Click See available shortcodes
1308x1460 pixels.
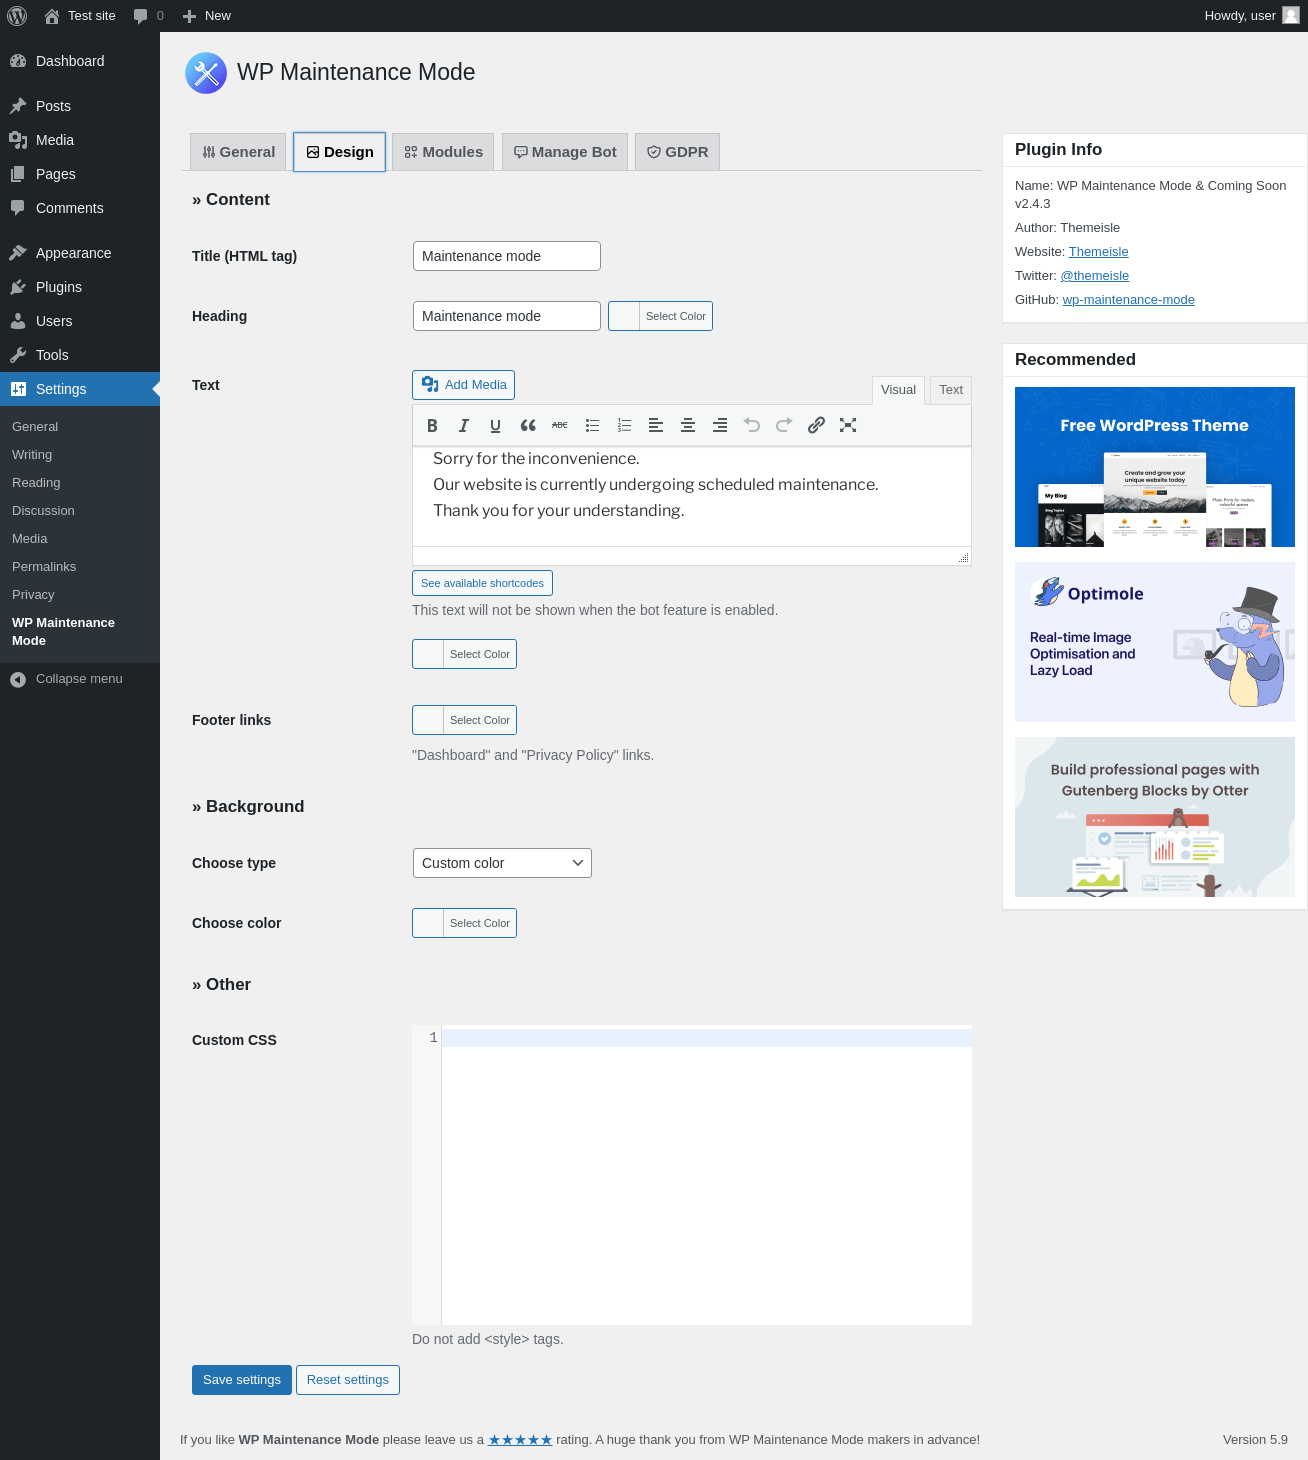(x=482, y=583)
